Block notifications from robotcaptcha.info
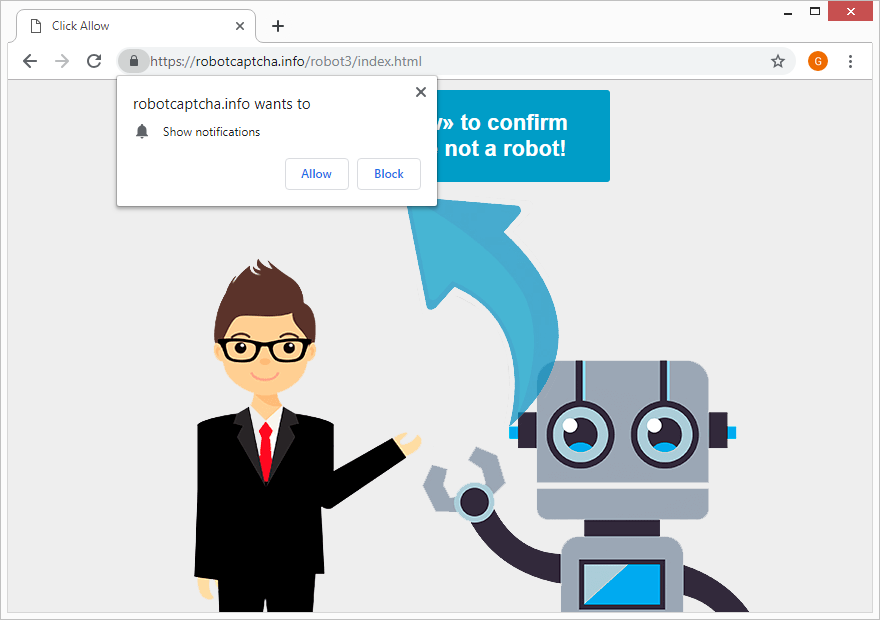 [388, 174]
